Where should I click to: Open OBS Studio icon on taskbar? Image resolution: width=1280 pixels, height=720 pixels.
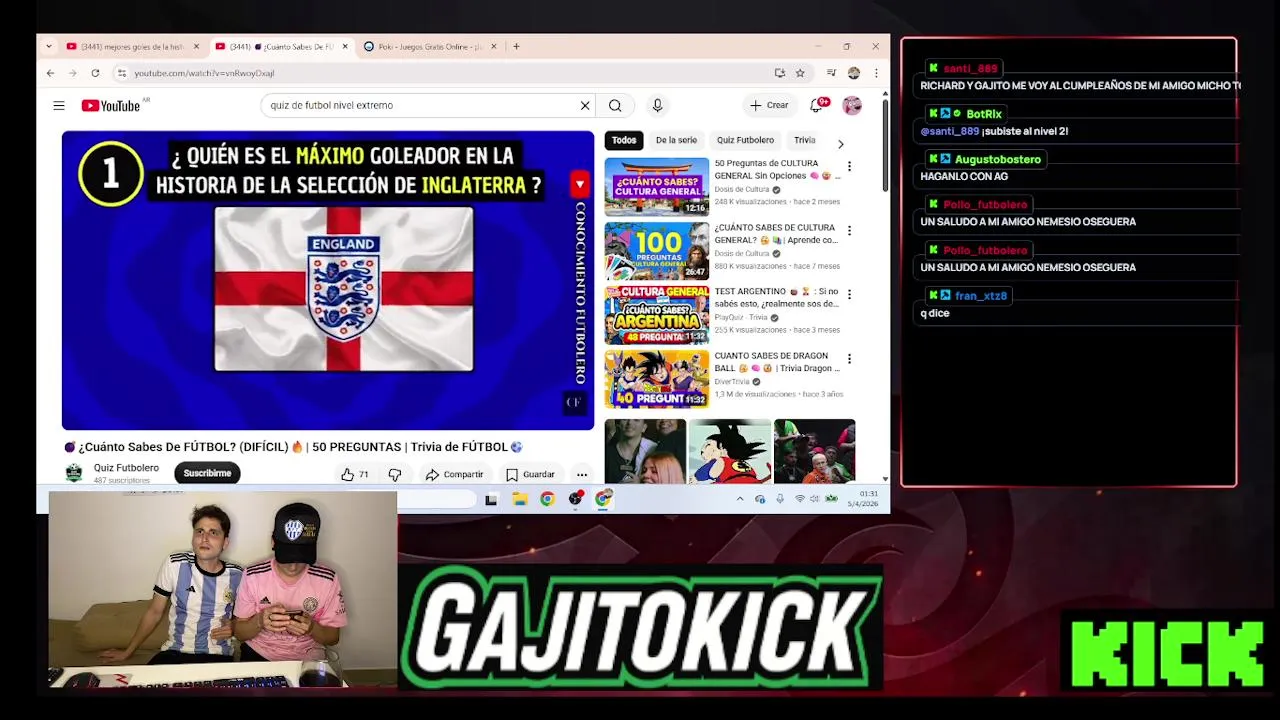576,499
